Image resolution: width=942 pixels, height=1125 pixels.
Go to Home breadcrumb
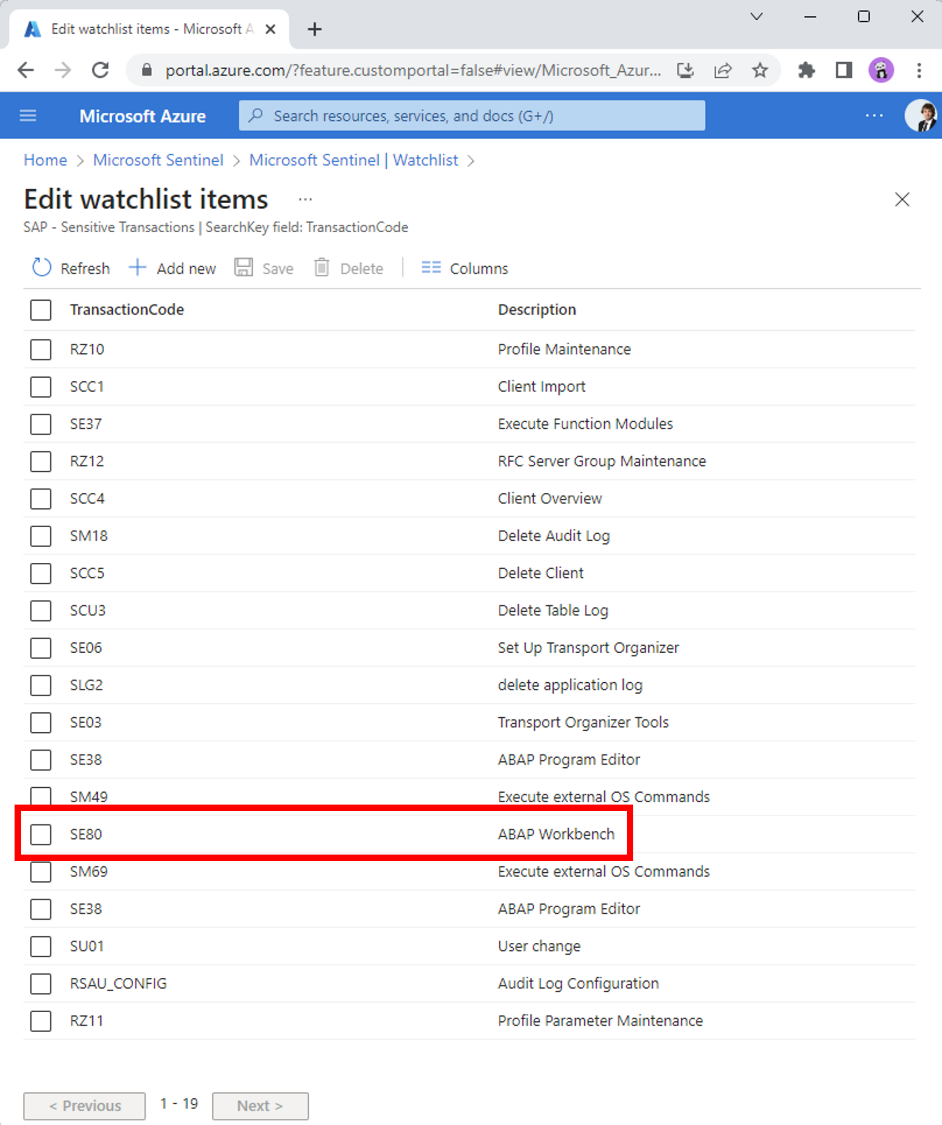click(45, 160)
